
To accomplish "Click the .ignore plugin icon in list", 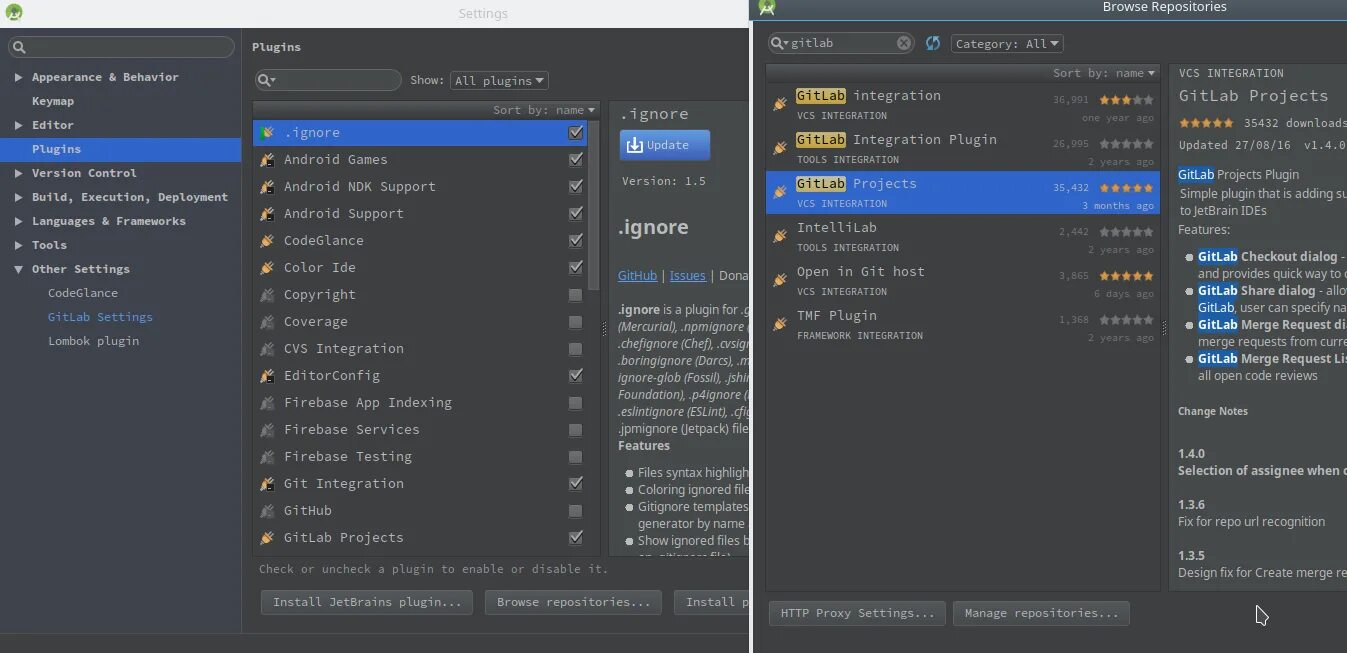I will click(x=267, y=133).
